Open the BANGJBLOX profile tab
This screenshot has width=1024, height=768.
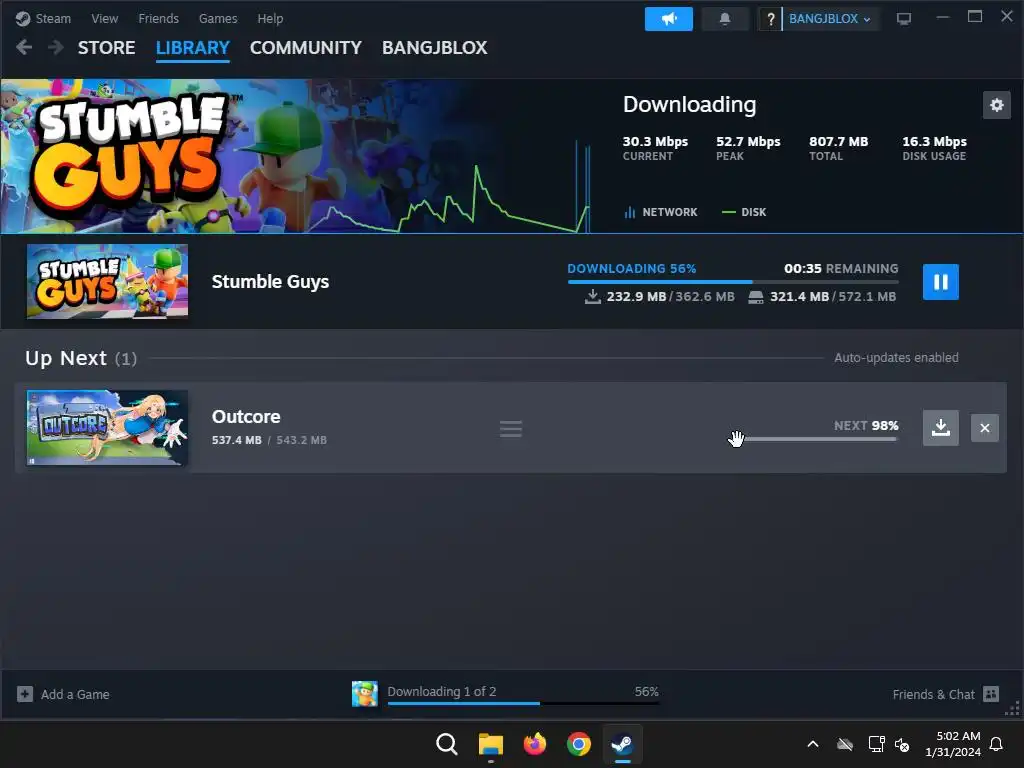click(x=434, y=48)
